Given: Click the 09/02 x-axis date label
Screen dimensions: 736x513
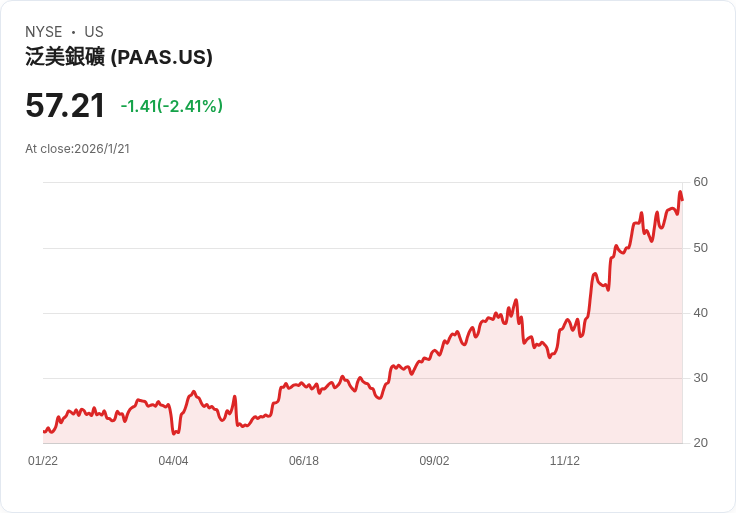Looking at the screenshot, I should (434, 461).
